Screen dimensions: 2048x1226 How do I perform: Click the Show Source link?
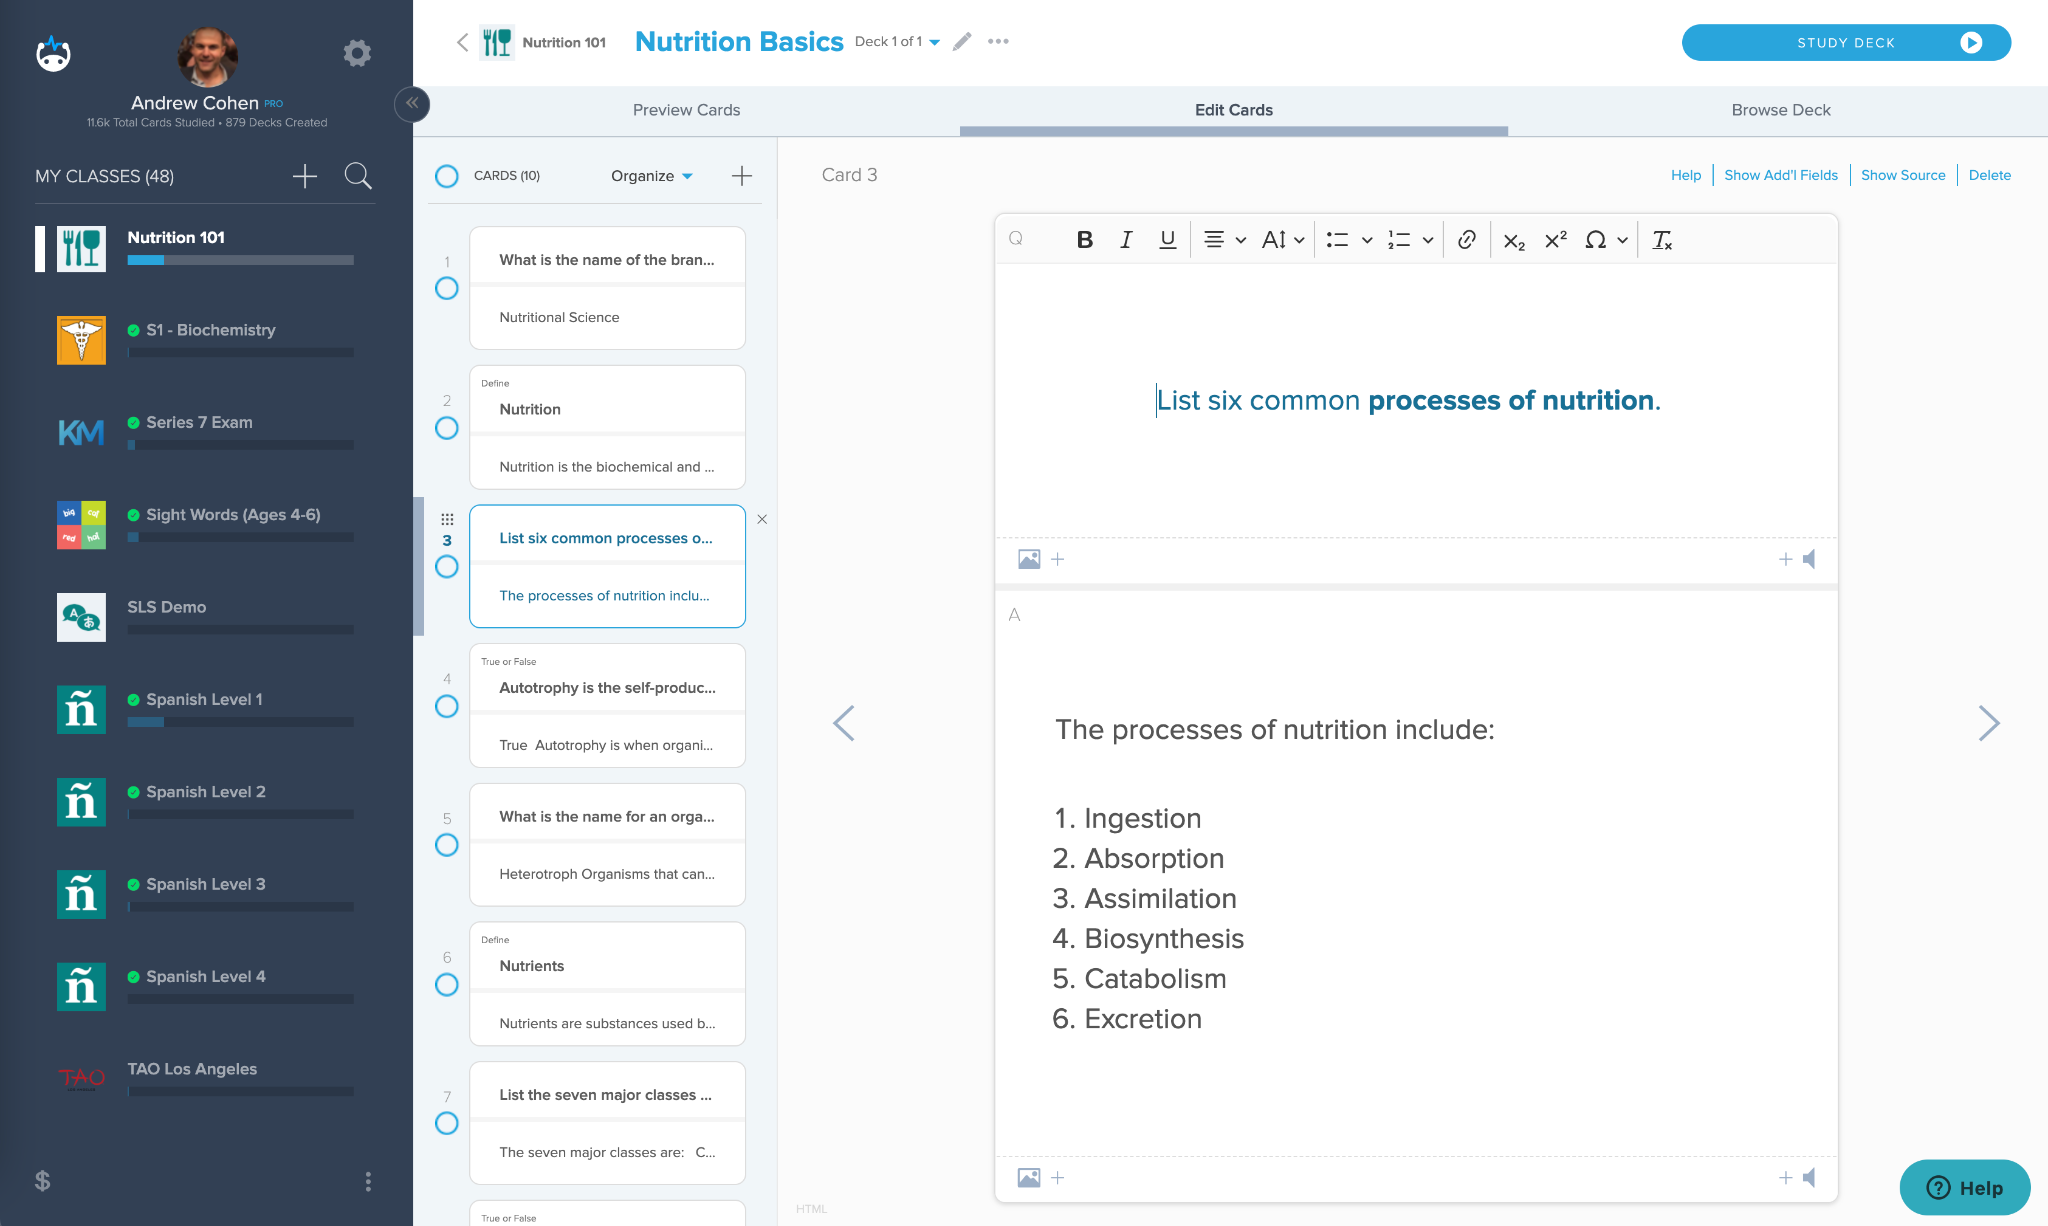pos(1902,174)
